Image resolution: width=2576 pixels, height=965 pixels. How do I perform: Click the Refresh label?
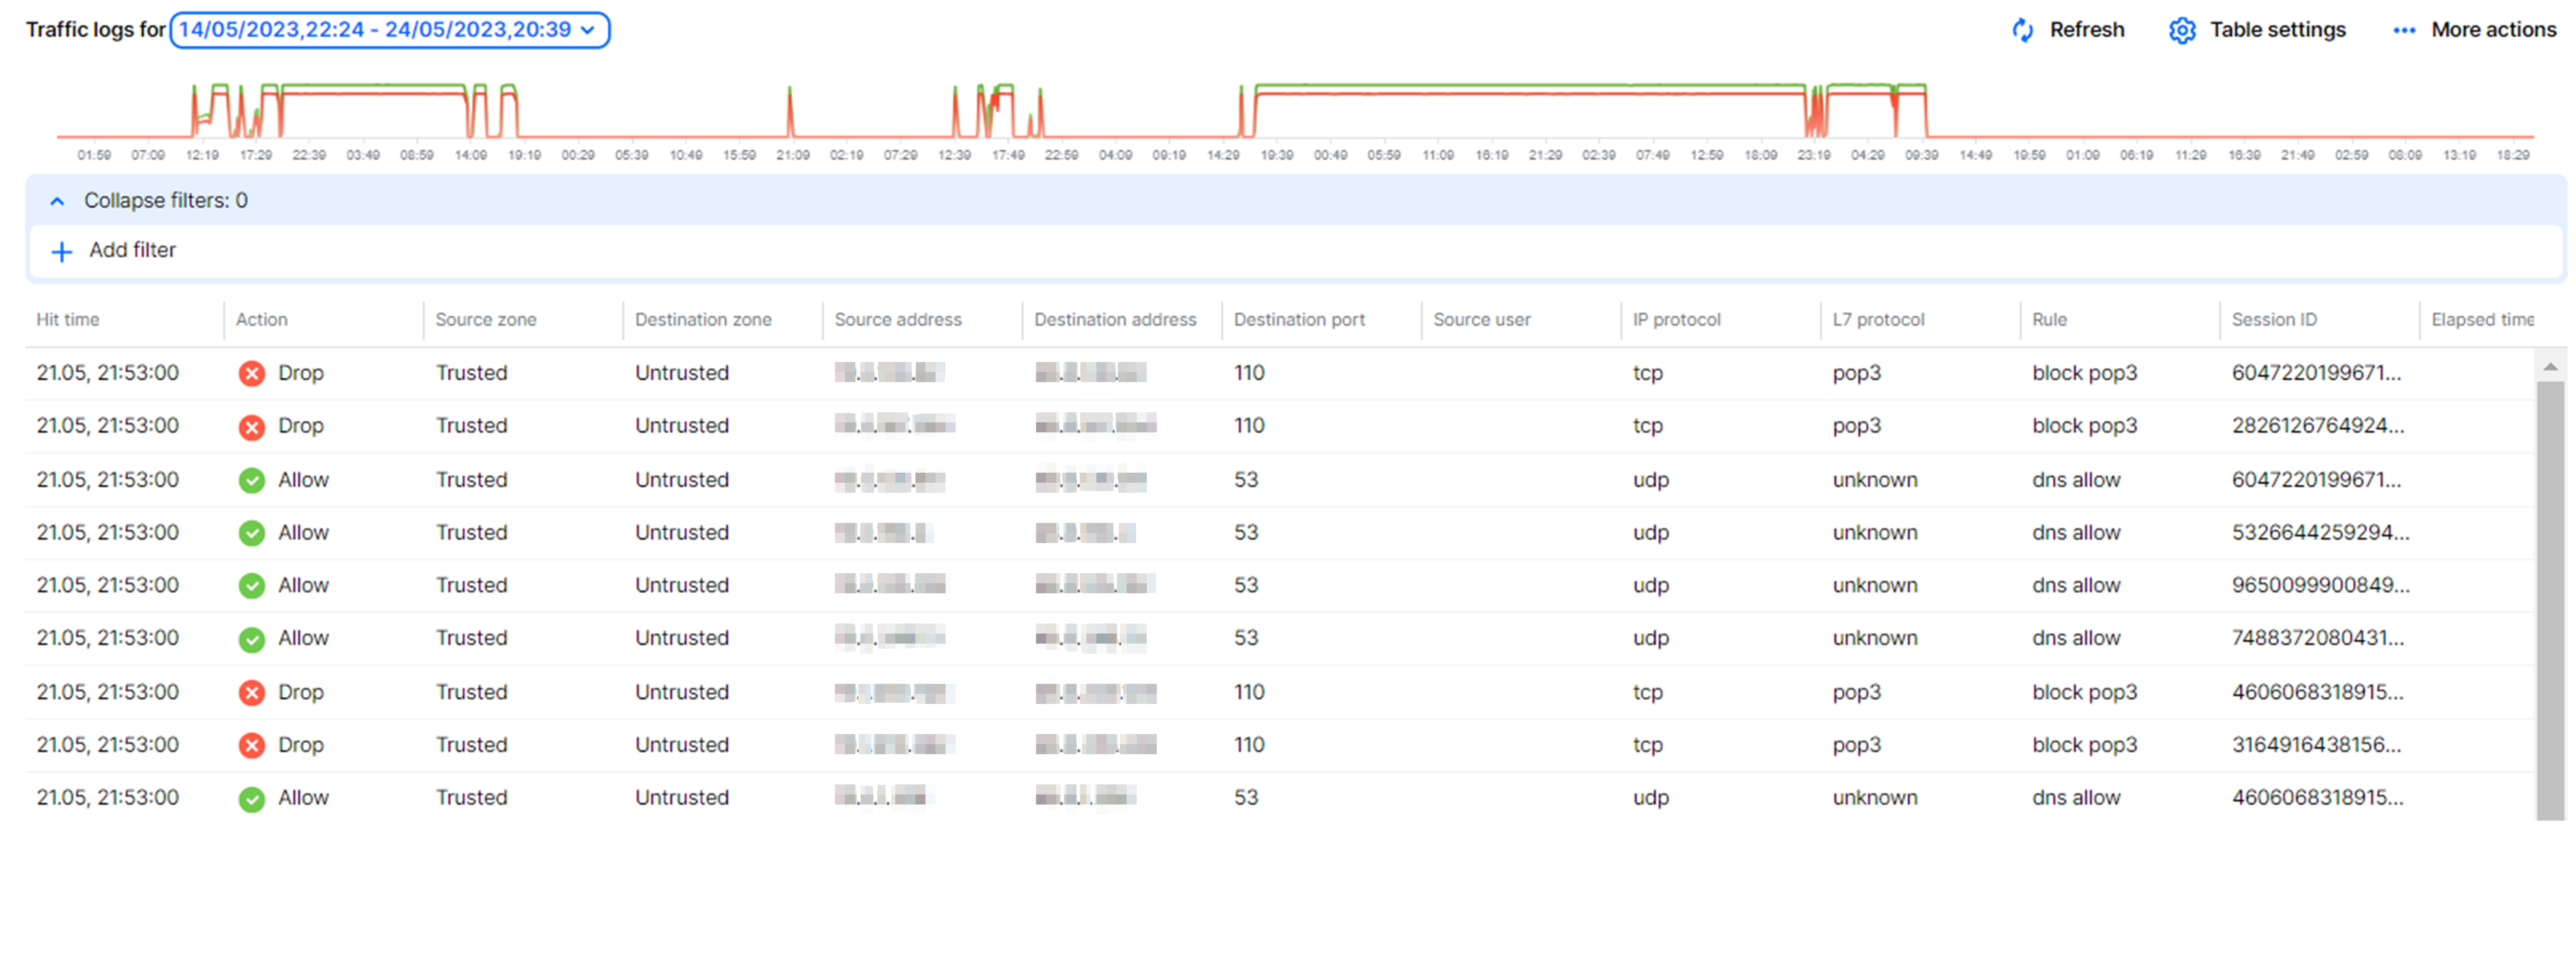point(2087,30)
